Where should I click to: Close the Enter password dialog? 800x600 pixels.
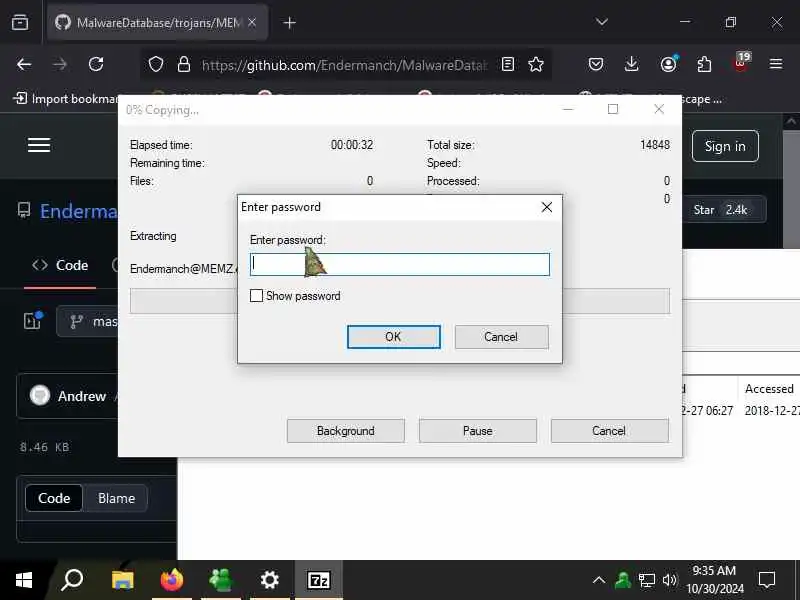click(x=546, y=207)
